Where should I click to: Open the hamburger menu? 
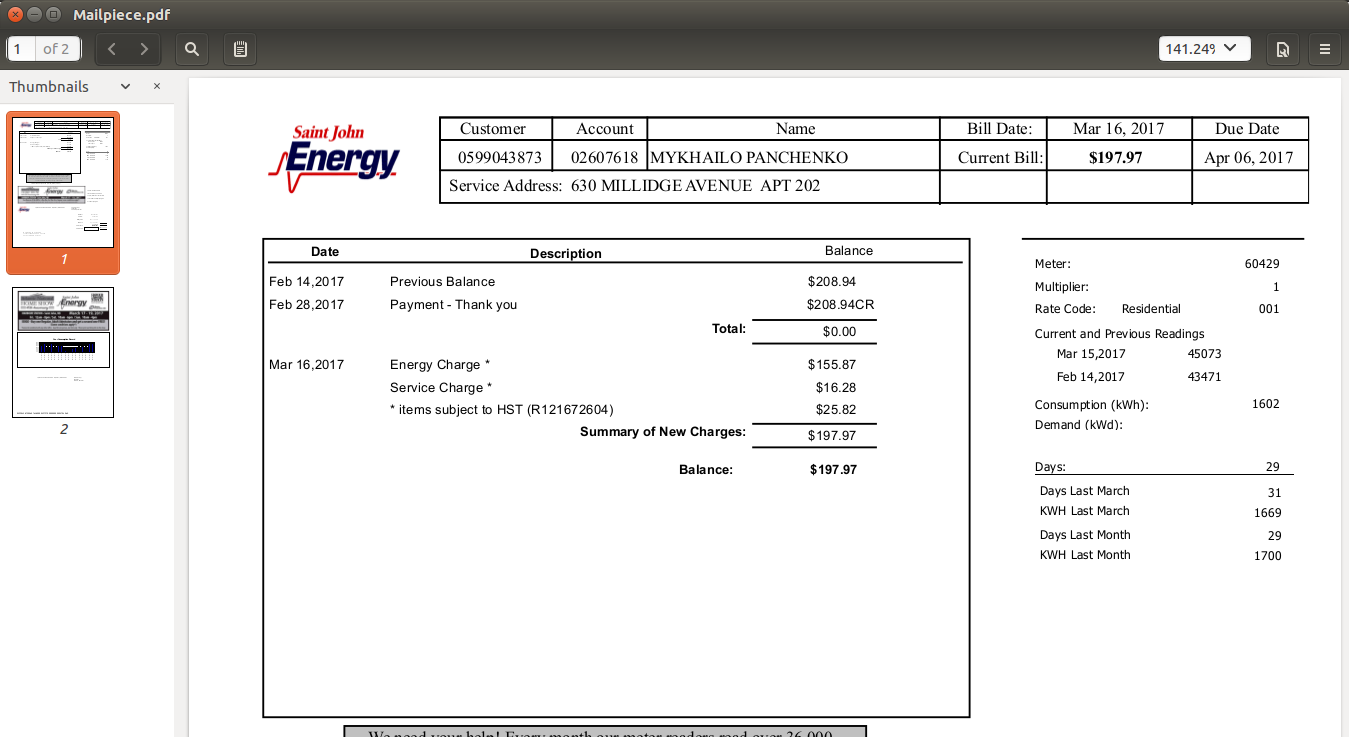(1325, 49)
